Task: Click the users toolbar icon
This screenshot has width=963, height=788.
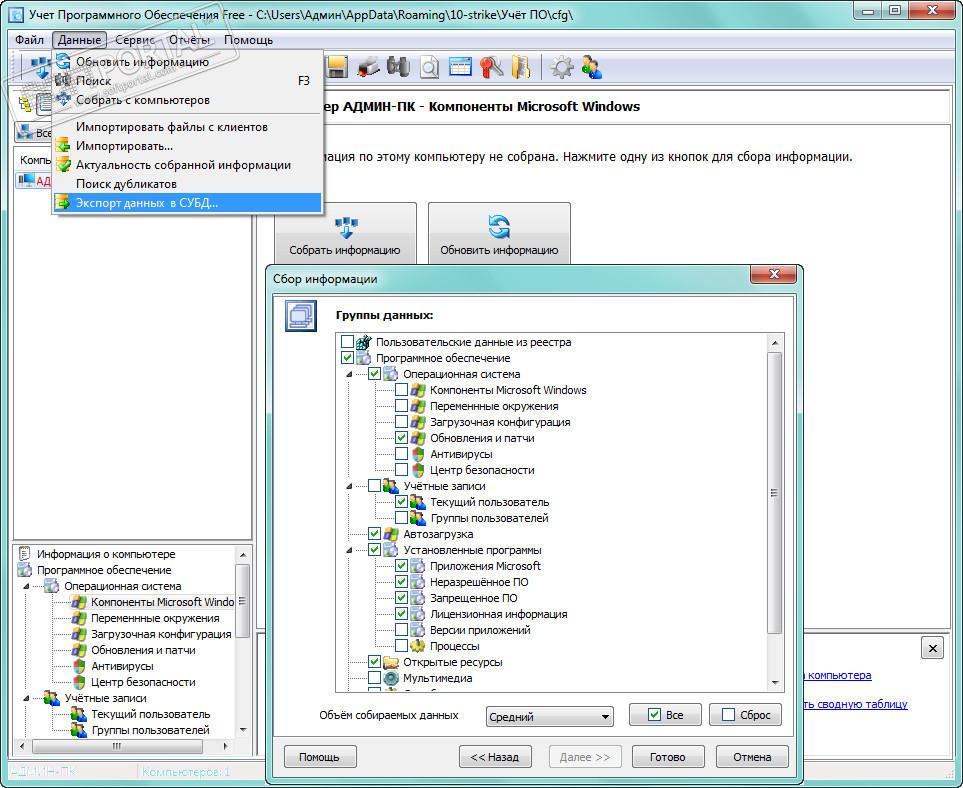Action: [592, 67]
